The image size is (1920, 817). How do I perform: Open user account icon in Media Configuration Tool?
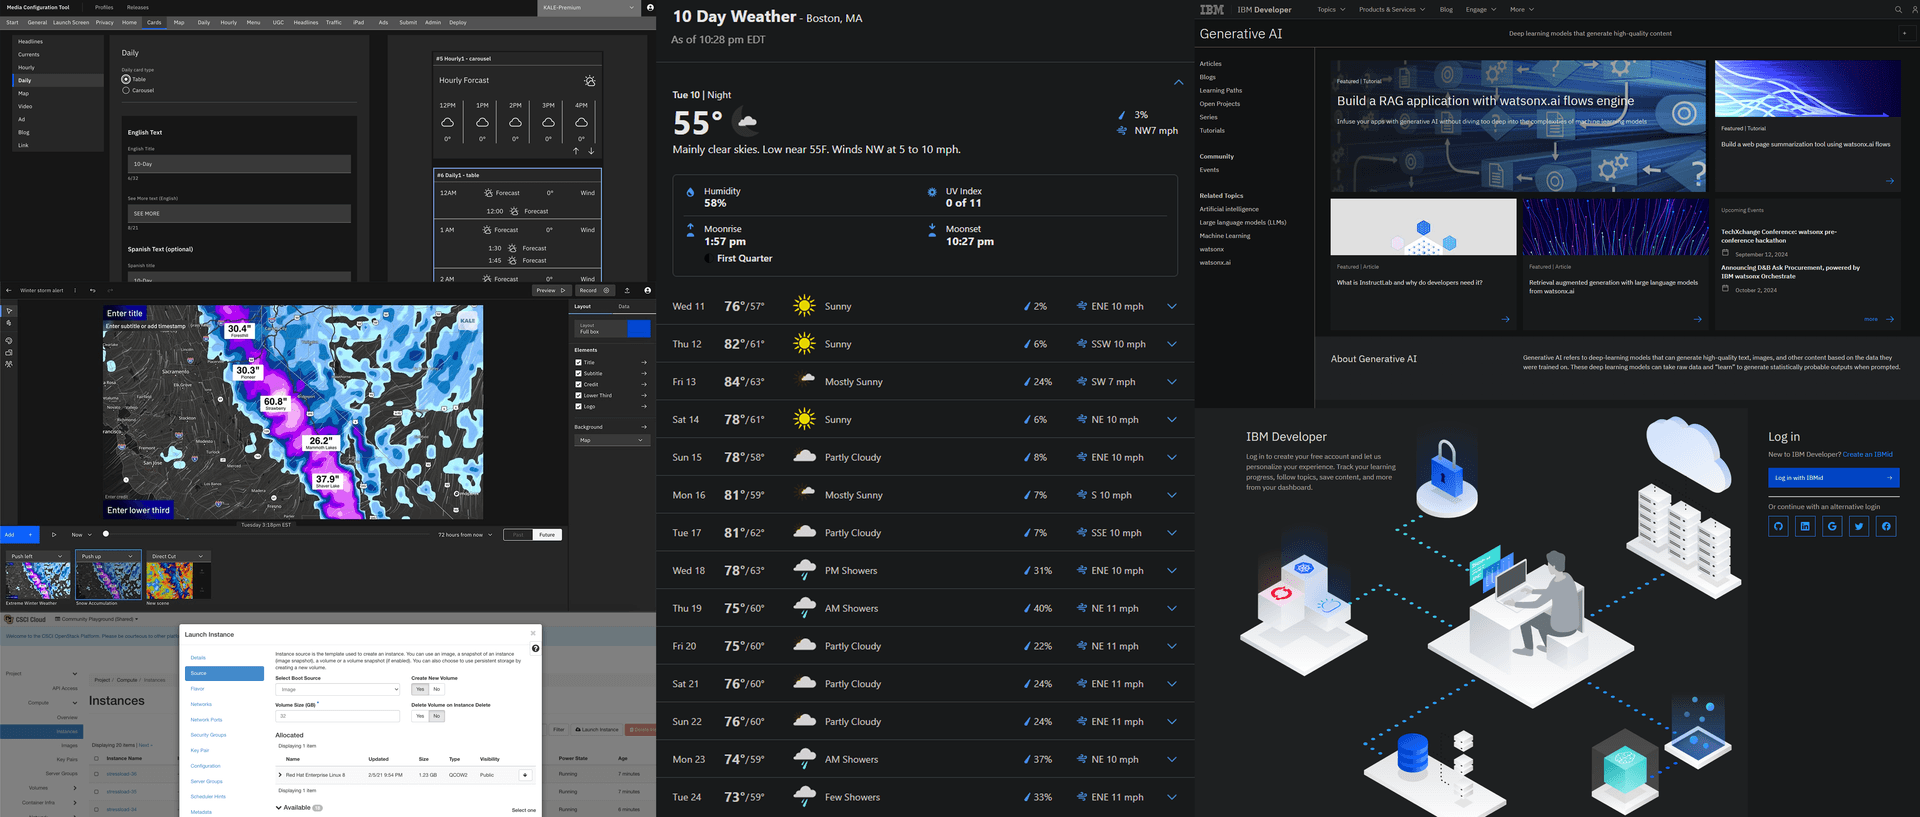pos(650,7)
